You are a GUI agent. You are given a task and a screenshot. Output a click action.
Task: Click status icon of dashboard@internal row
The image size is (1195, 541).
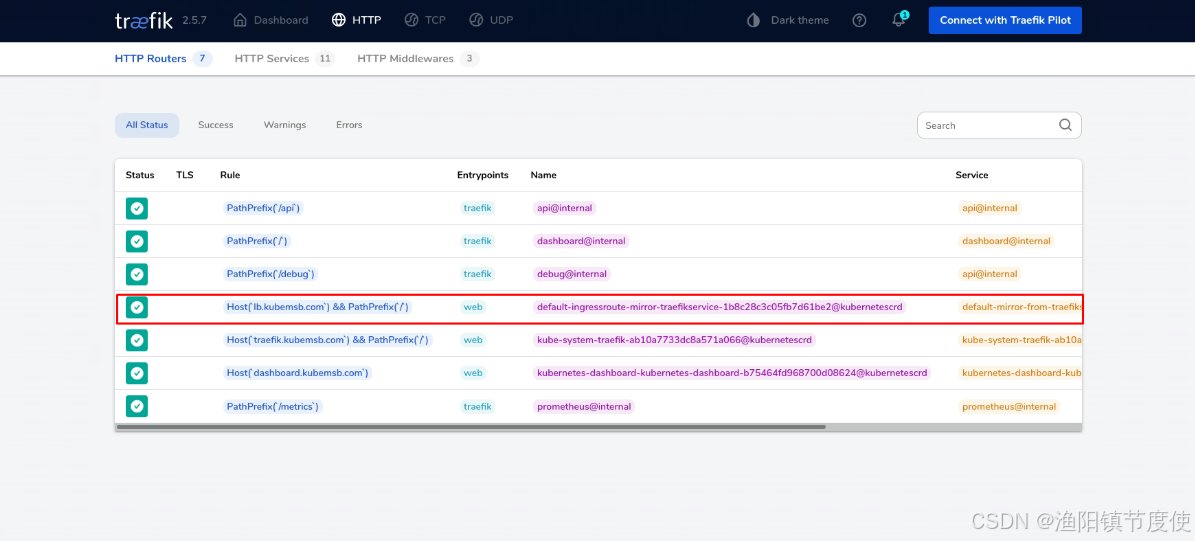click(136, 241)
